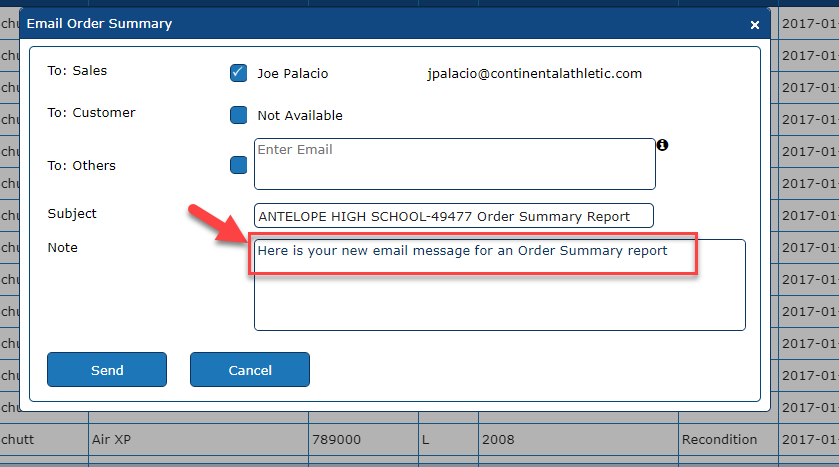839x467 pixels.
Task: Select the Air XP cell in background table
Action: pos(199,439)
